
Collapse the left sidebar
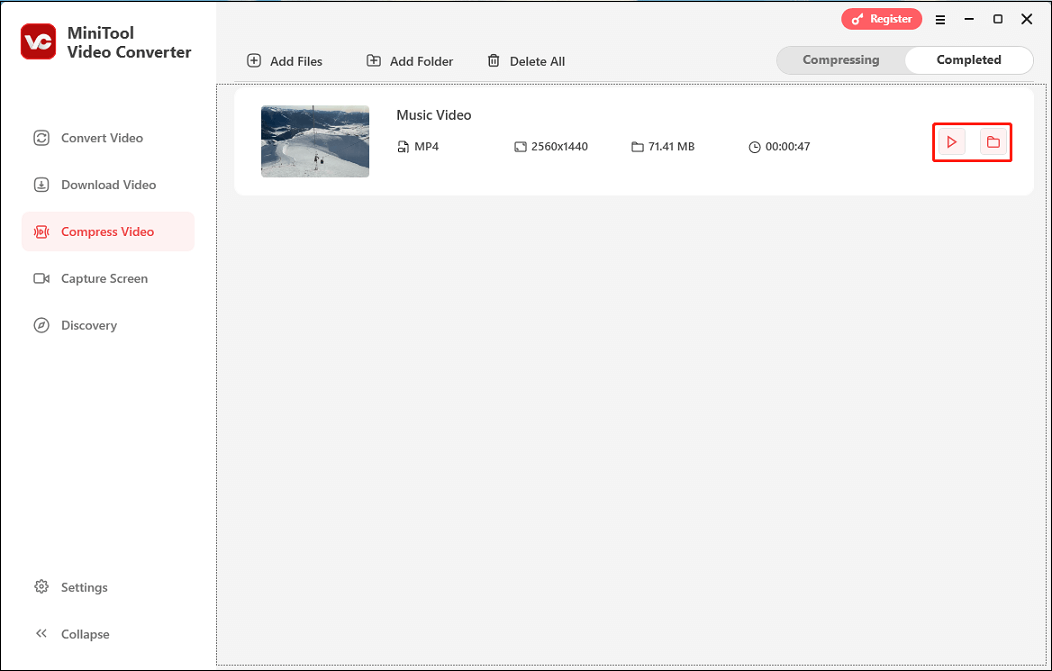[x=72, y=634]
